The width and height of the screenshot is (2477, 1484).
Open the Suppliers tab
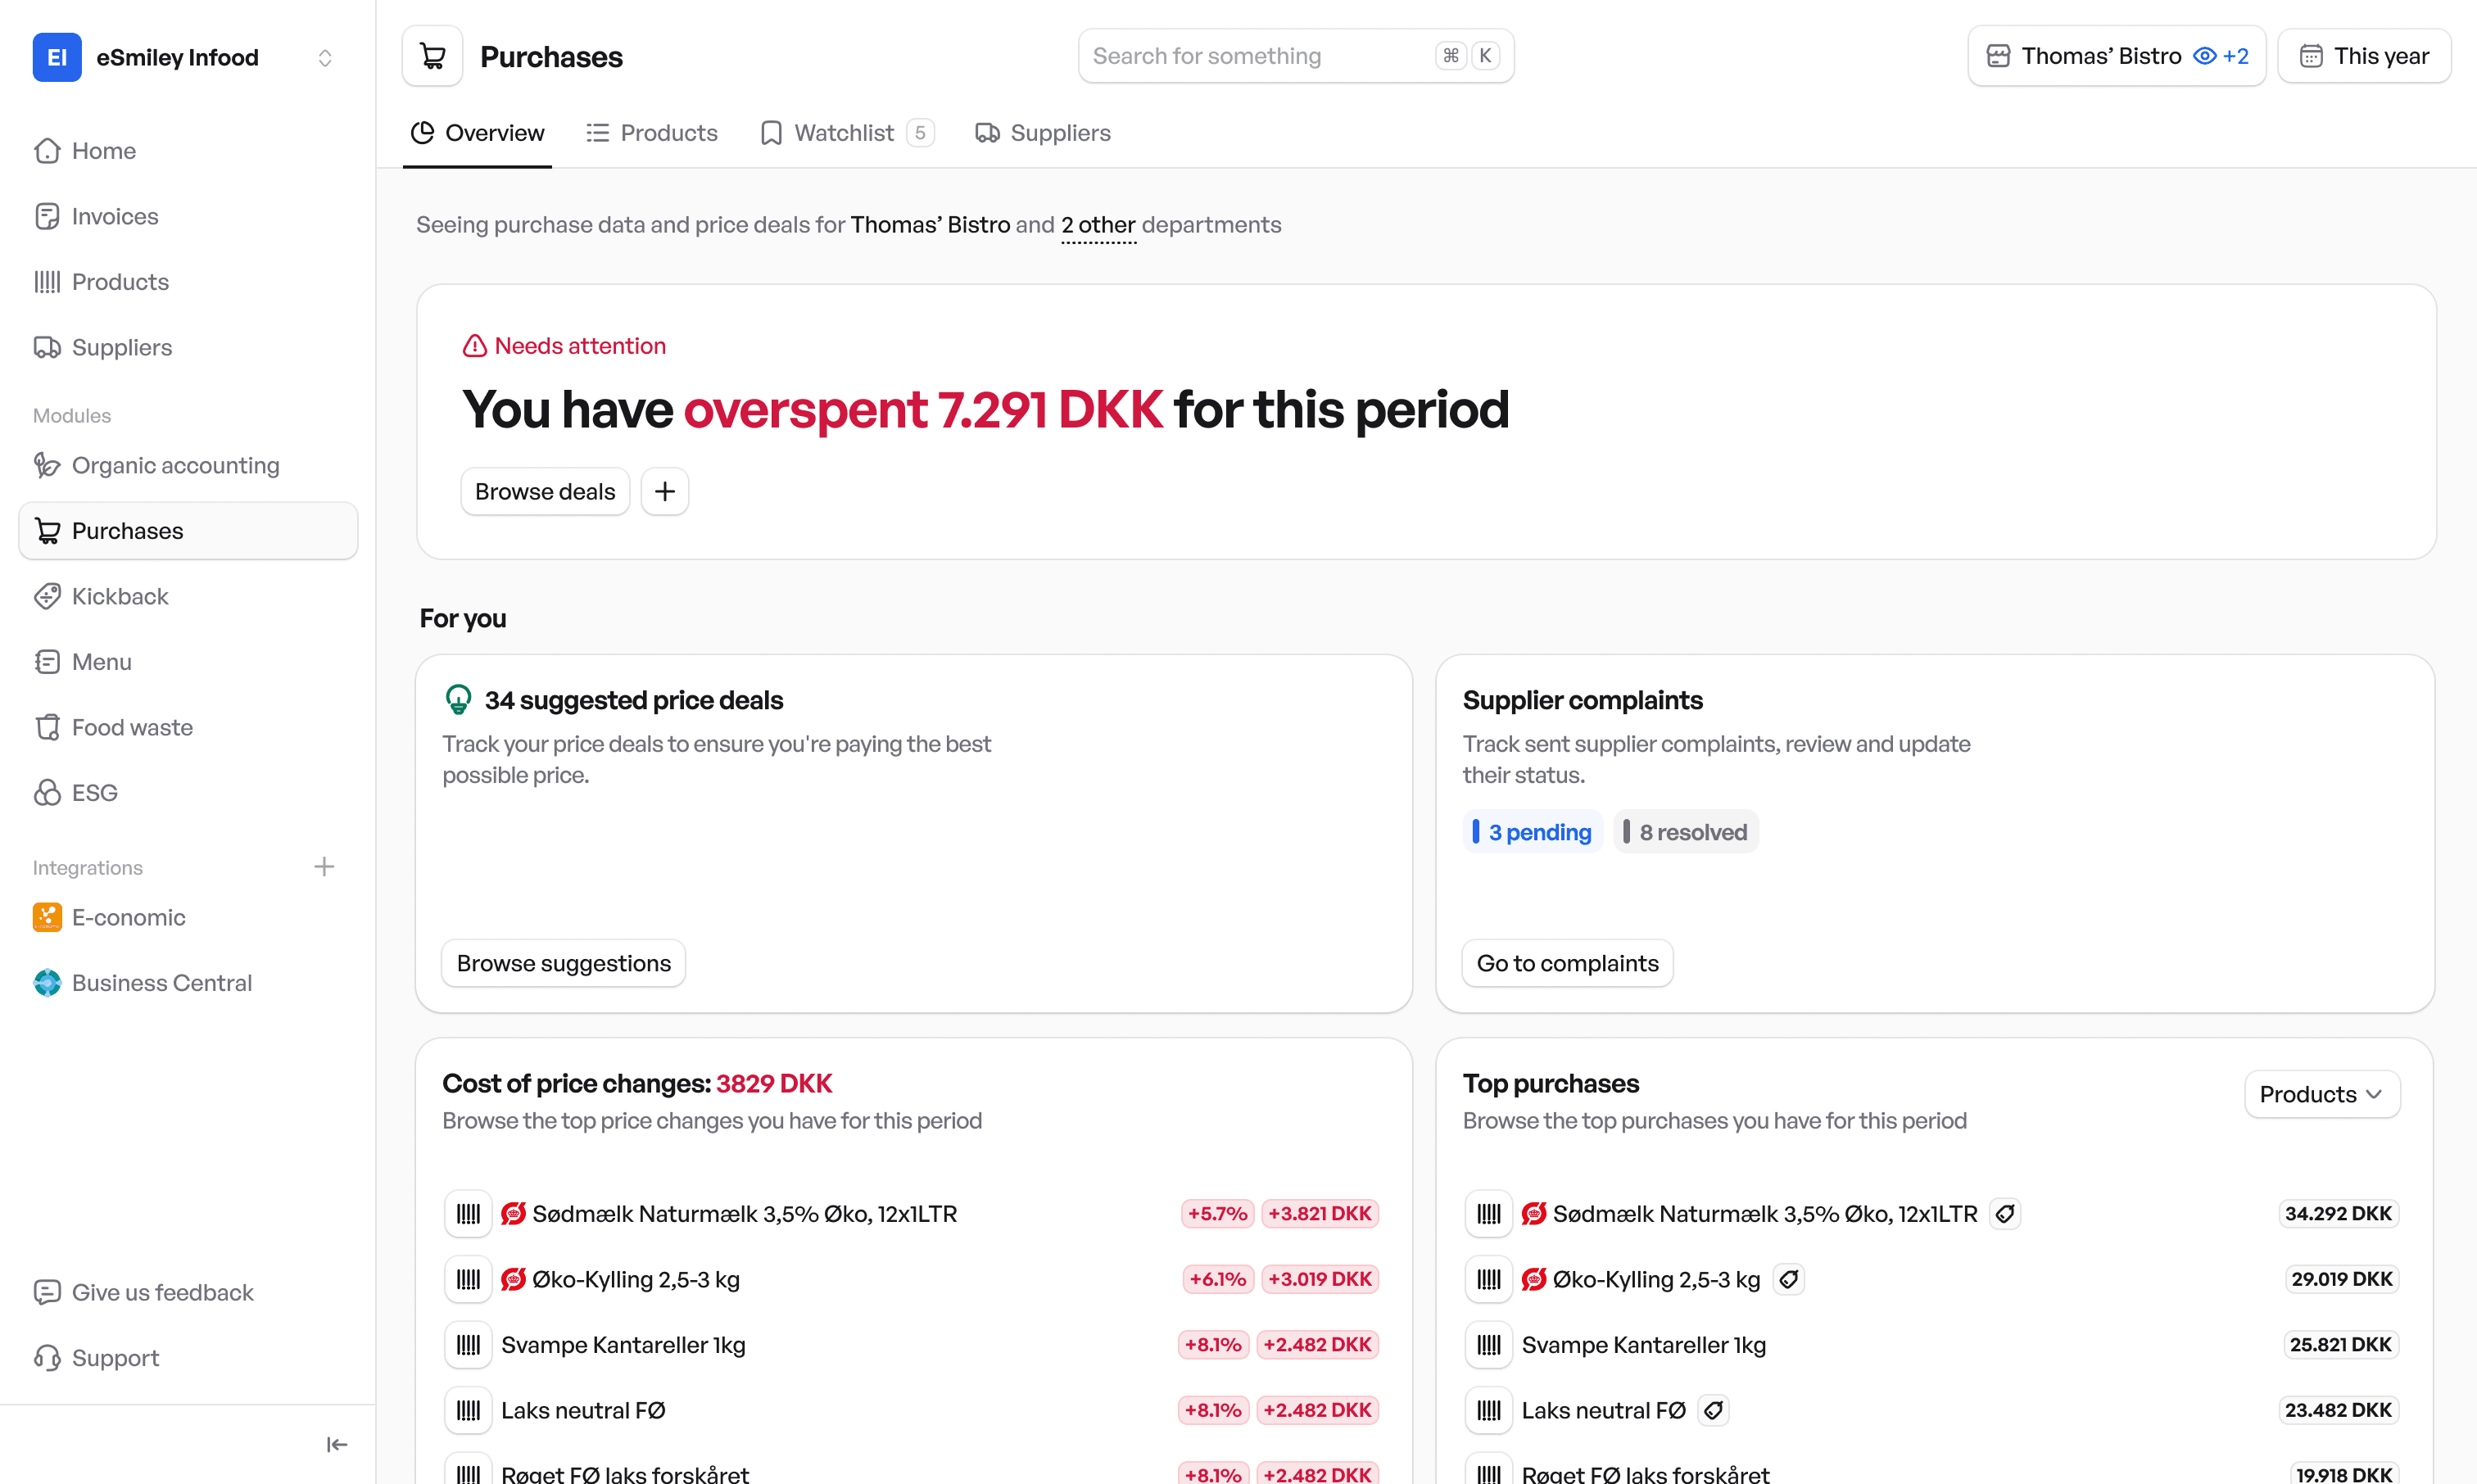[1042, 132]
